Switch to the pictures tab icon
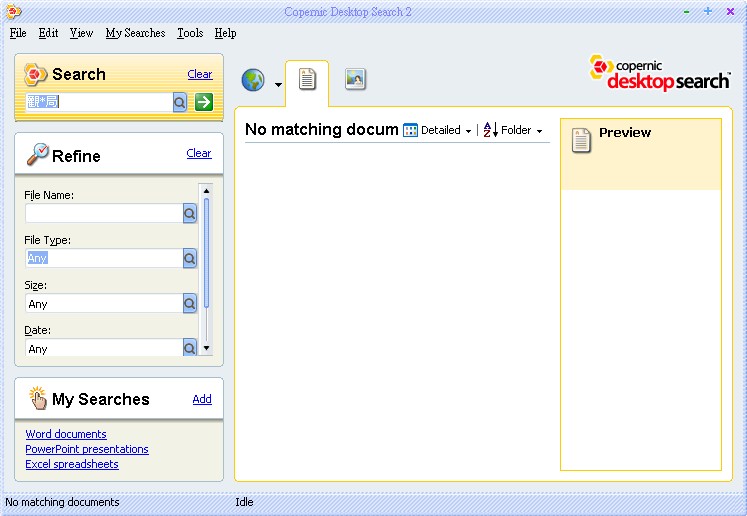 [x=355, y=79]
